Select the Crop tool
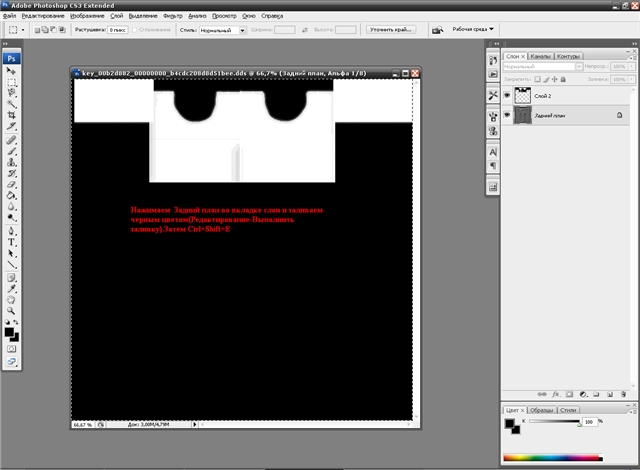Viewport: 640px width, 470px height. pos(11,116)
